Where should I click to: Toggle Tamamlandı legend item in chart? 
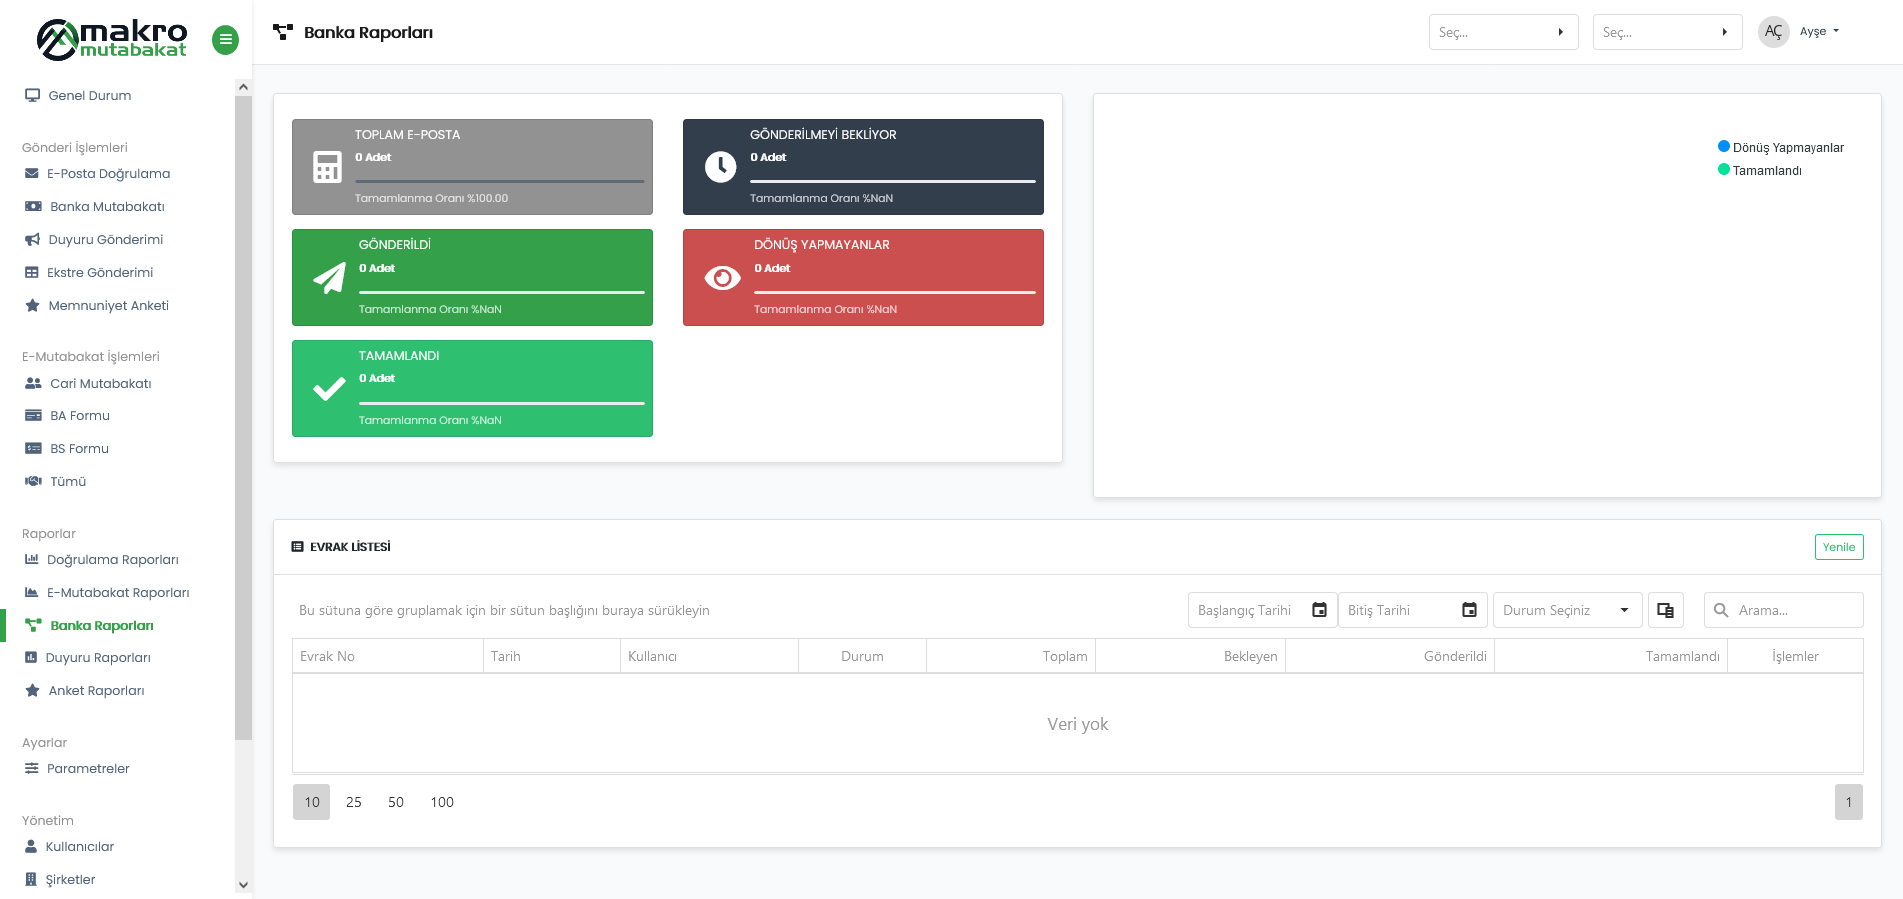pos(1766,170)
